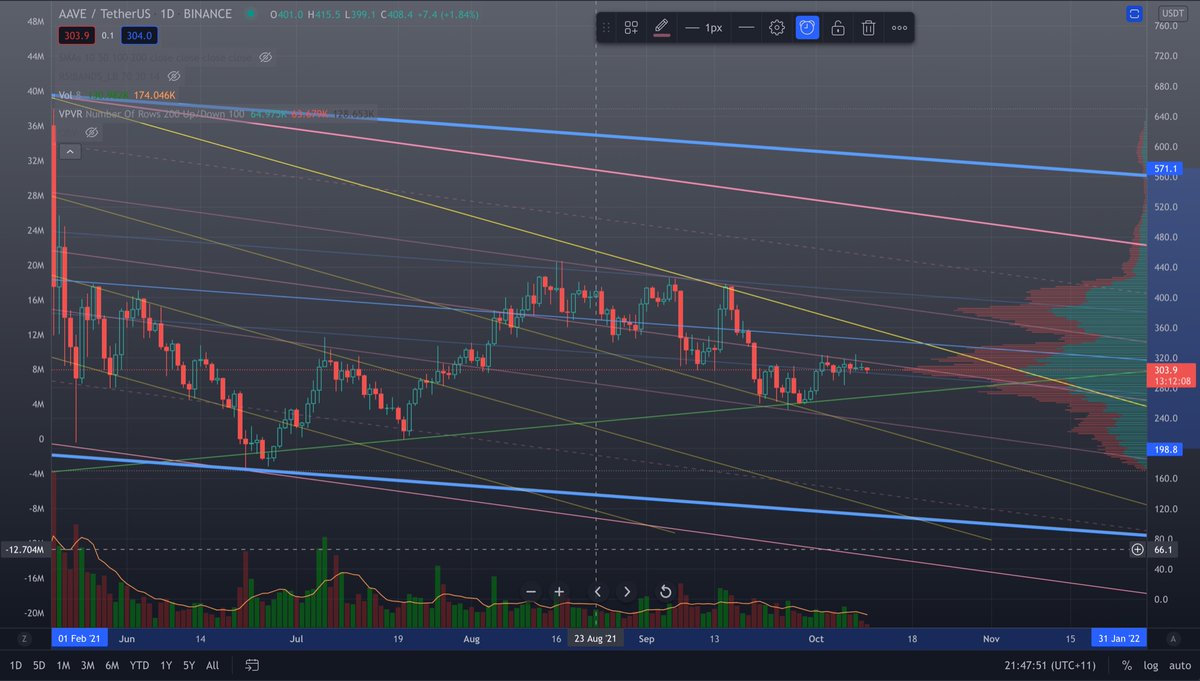Click the blue switch icon near USDT

click(1134, 13)
